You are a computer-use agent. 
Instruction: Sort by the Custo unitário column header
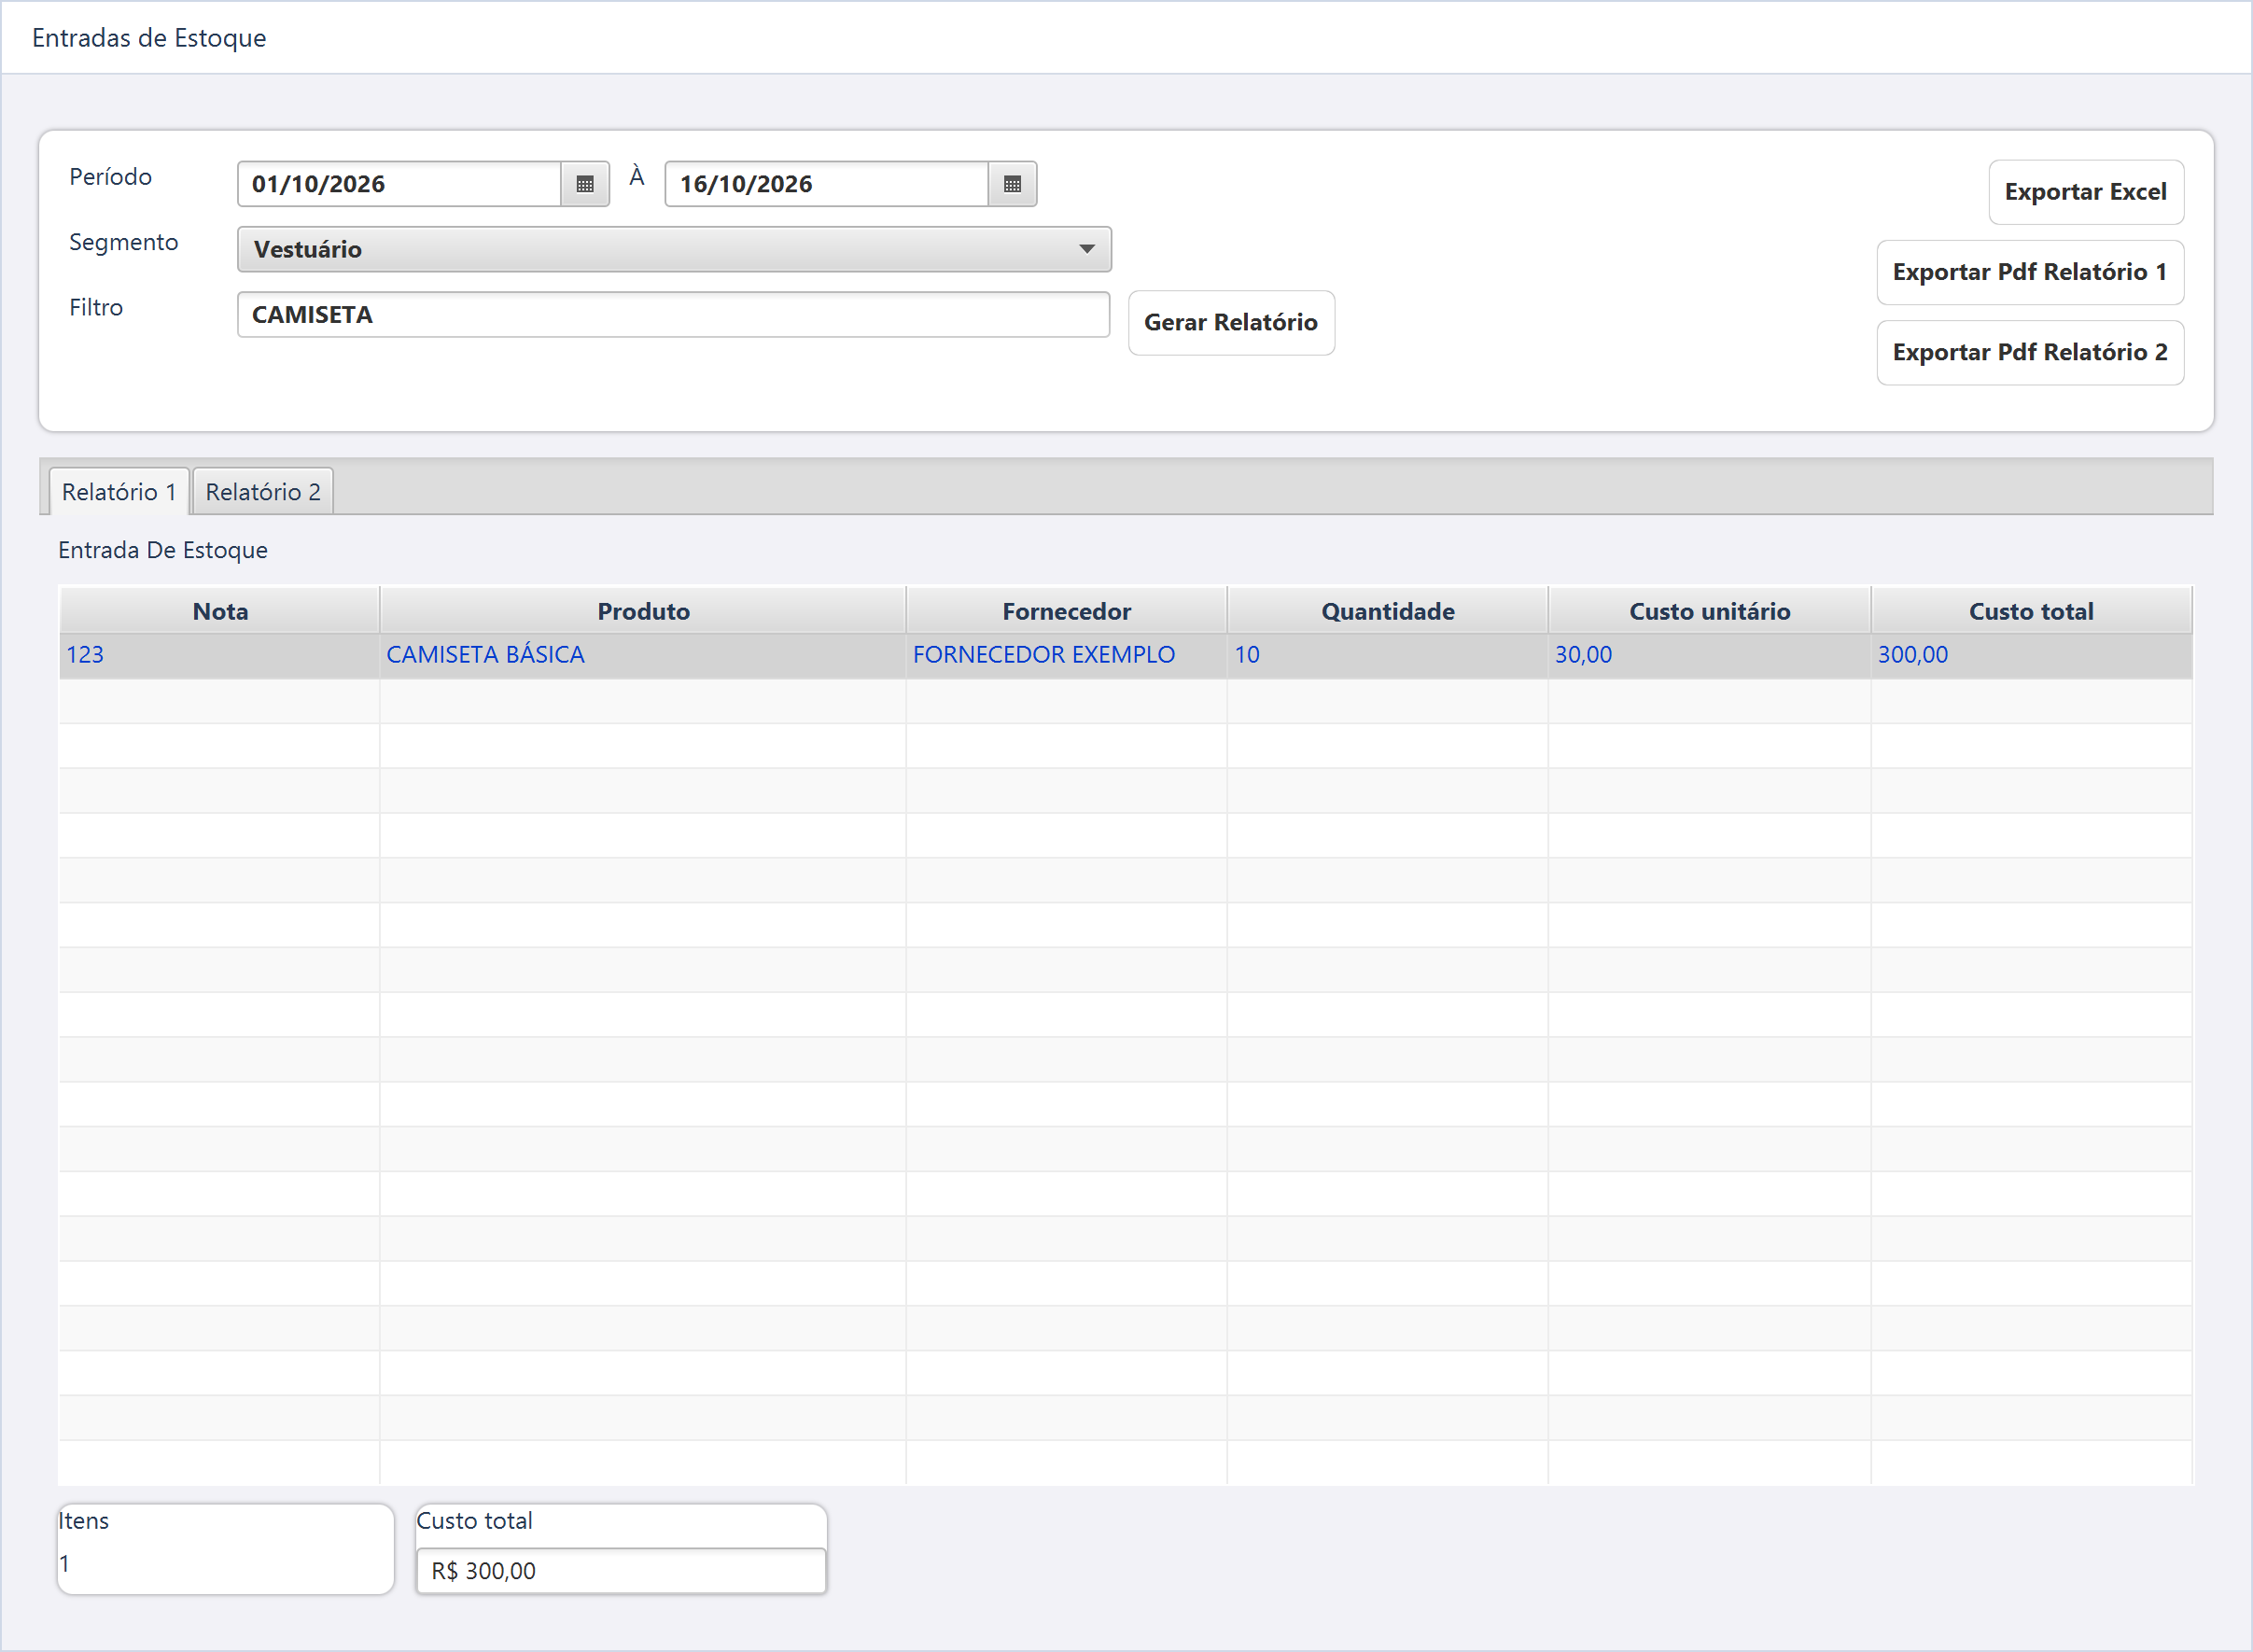tap(1709, 611)
